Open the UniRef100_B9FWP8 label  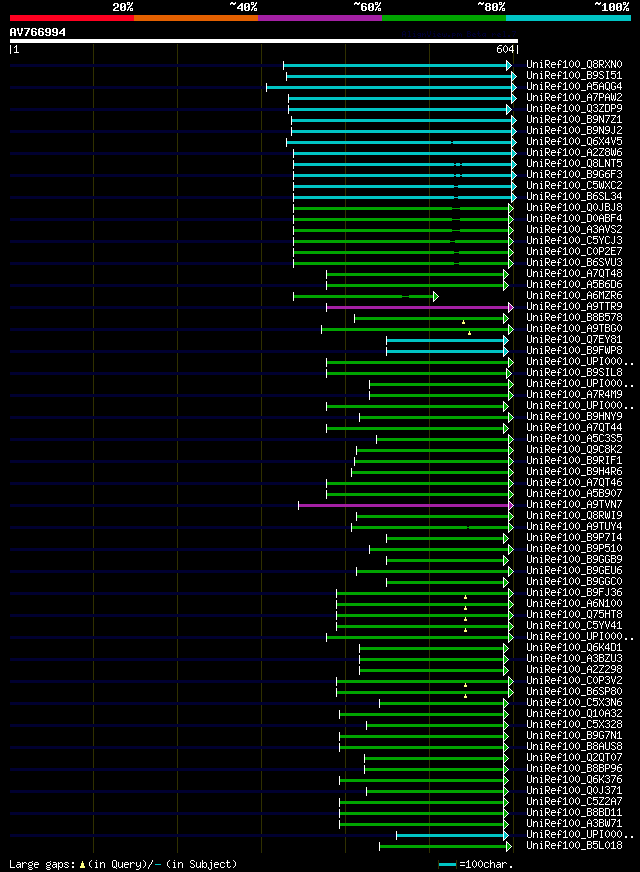(574, 351)
